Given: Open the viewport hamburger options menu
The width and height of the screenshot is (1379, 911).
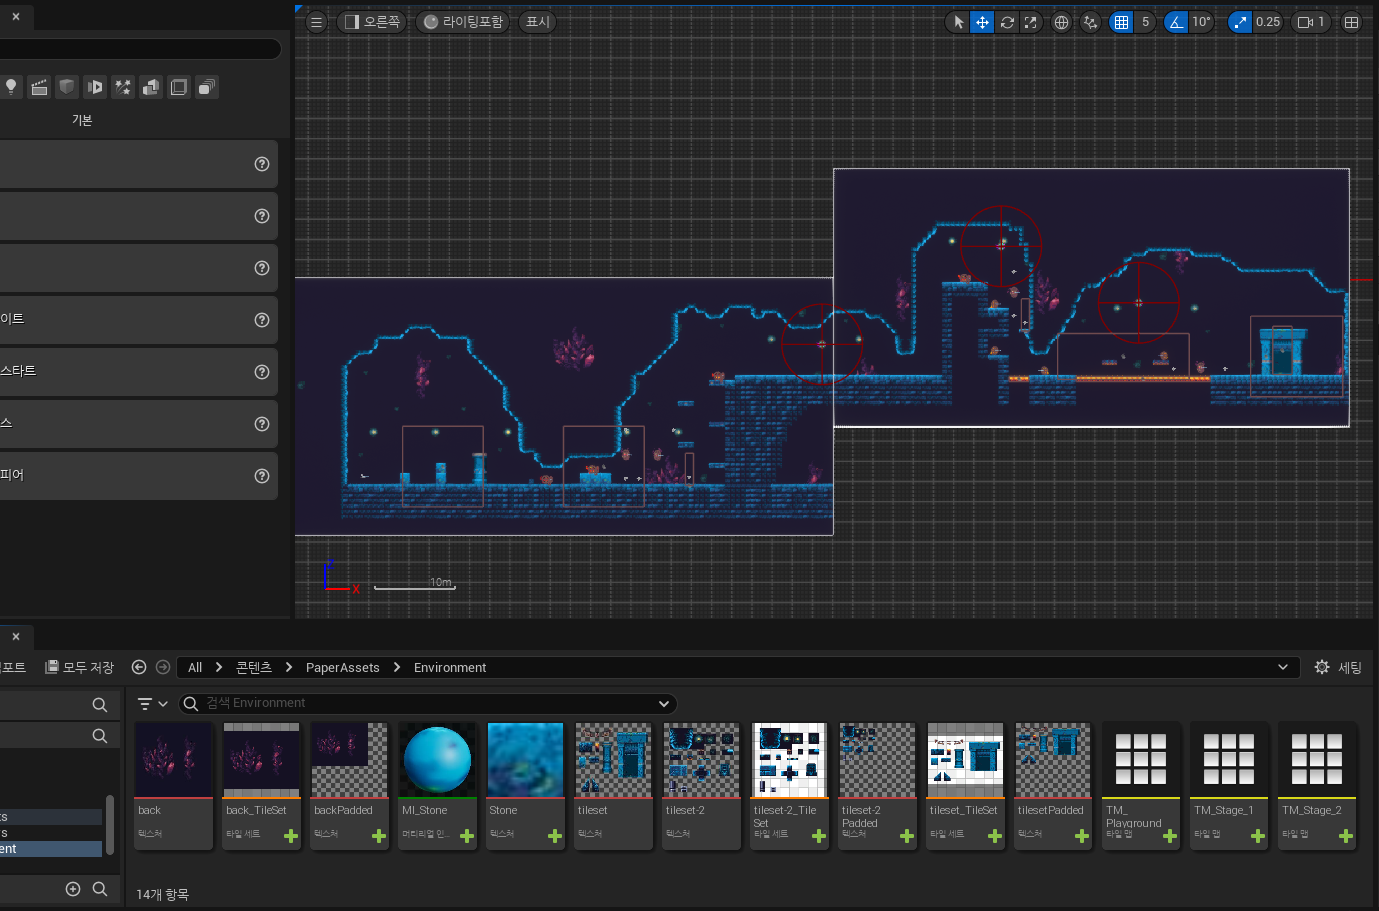Looking at the screenshot, I should 316,22.
